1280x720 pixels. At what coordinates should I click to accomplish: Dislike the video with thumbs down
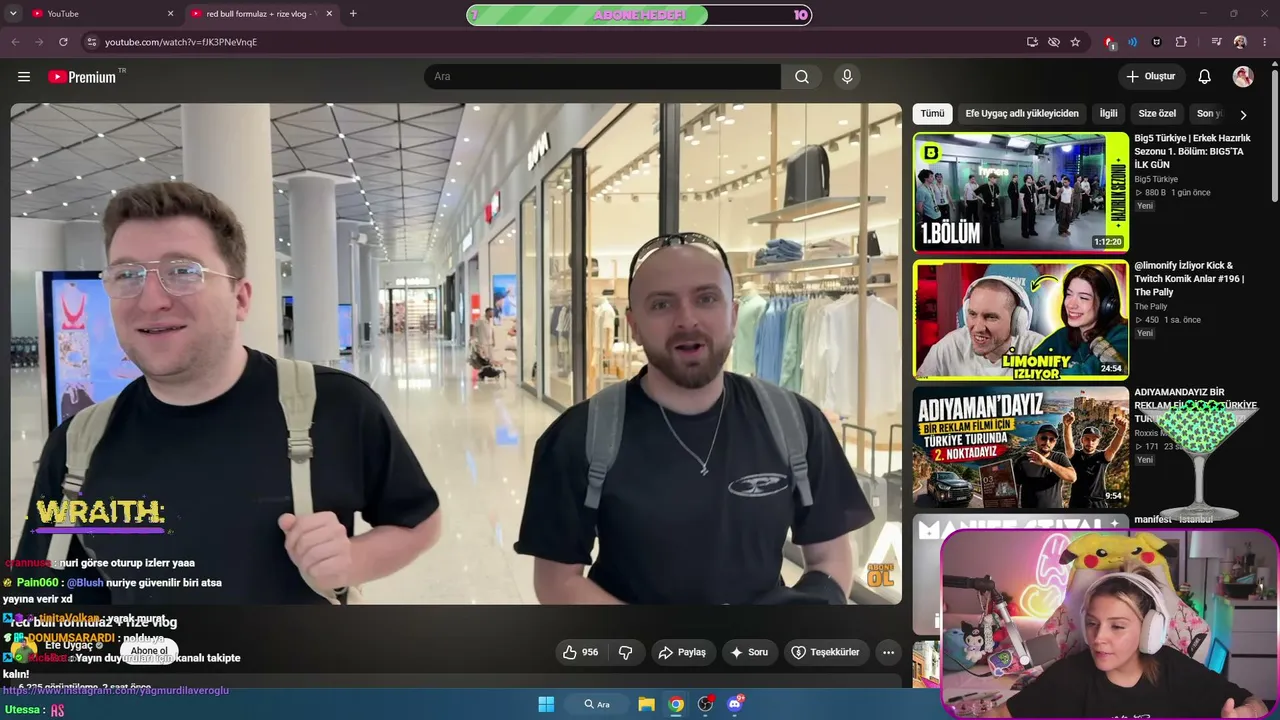(626, 652)
